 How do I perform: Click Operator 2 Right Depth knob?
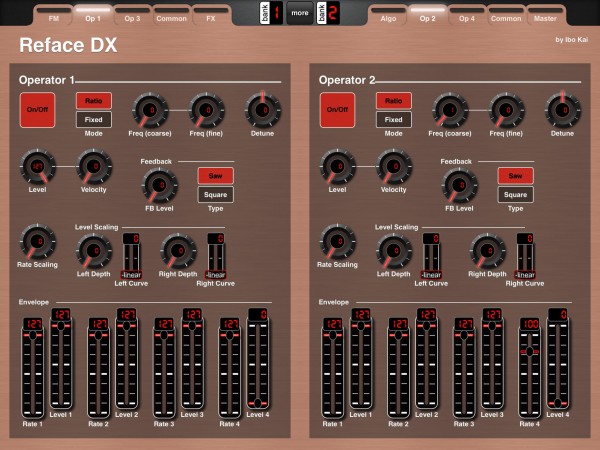[x=488, y=251]
